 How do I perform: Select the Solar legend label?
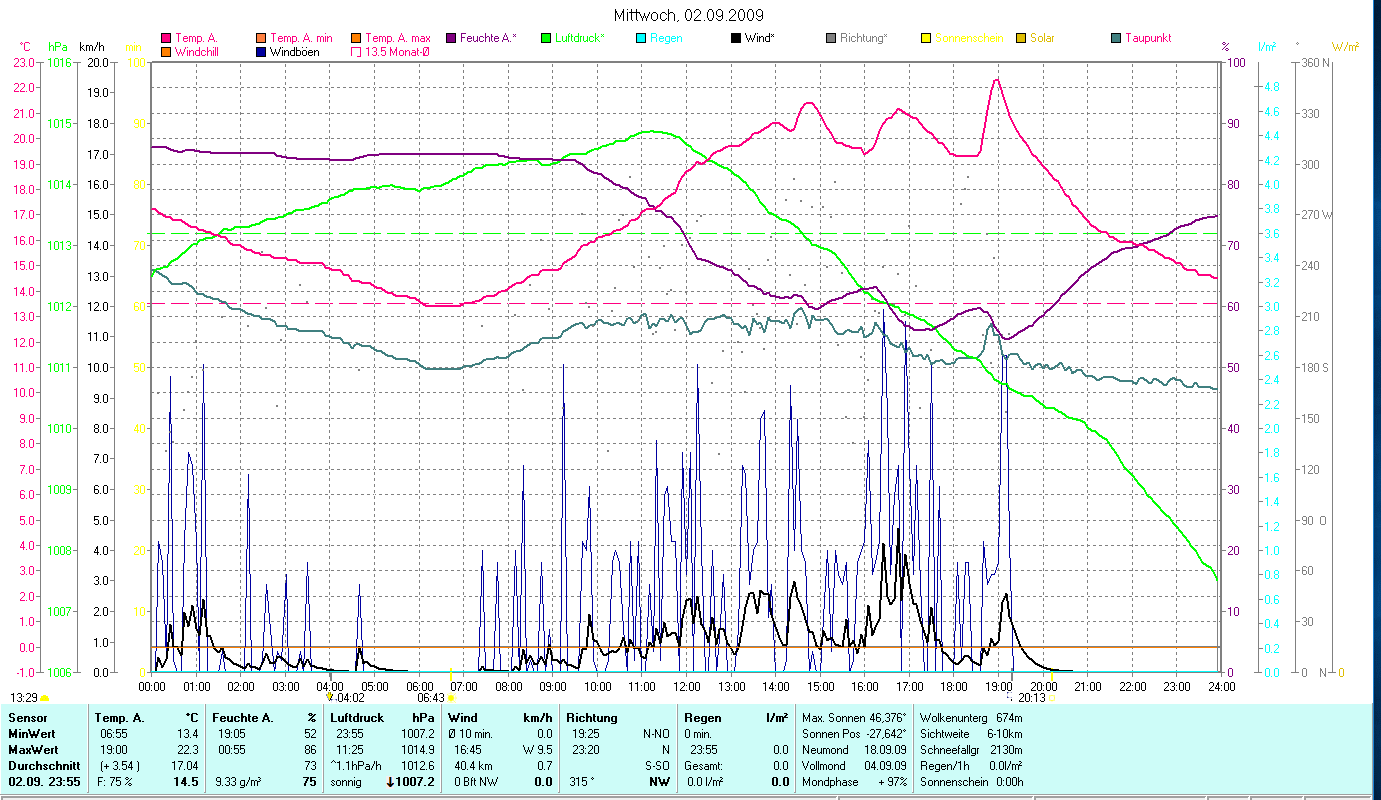(x=1042, y=38)
